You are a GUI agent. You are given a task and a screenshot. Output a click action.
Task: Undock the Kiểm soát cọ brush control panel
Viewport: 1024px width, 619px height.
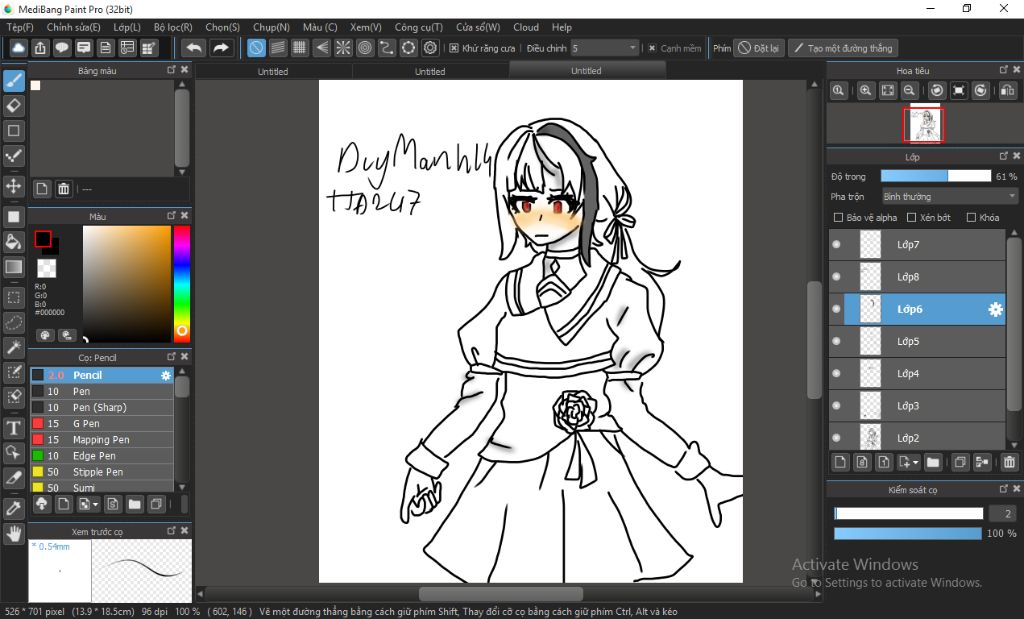1004,488
